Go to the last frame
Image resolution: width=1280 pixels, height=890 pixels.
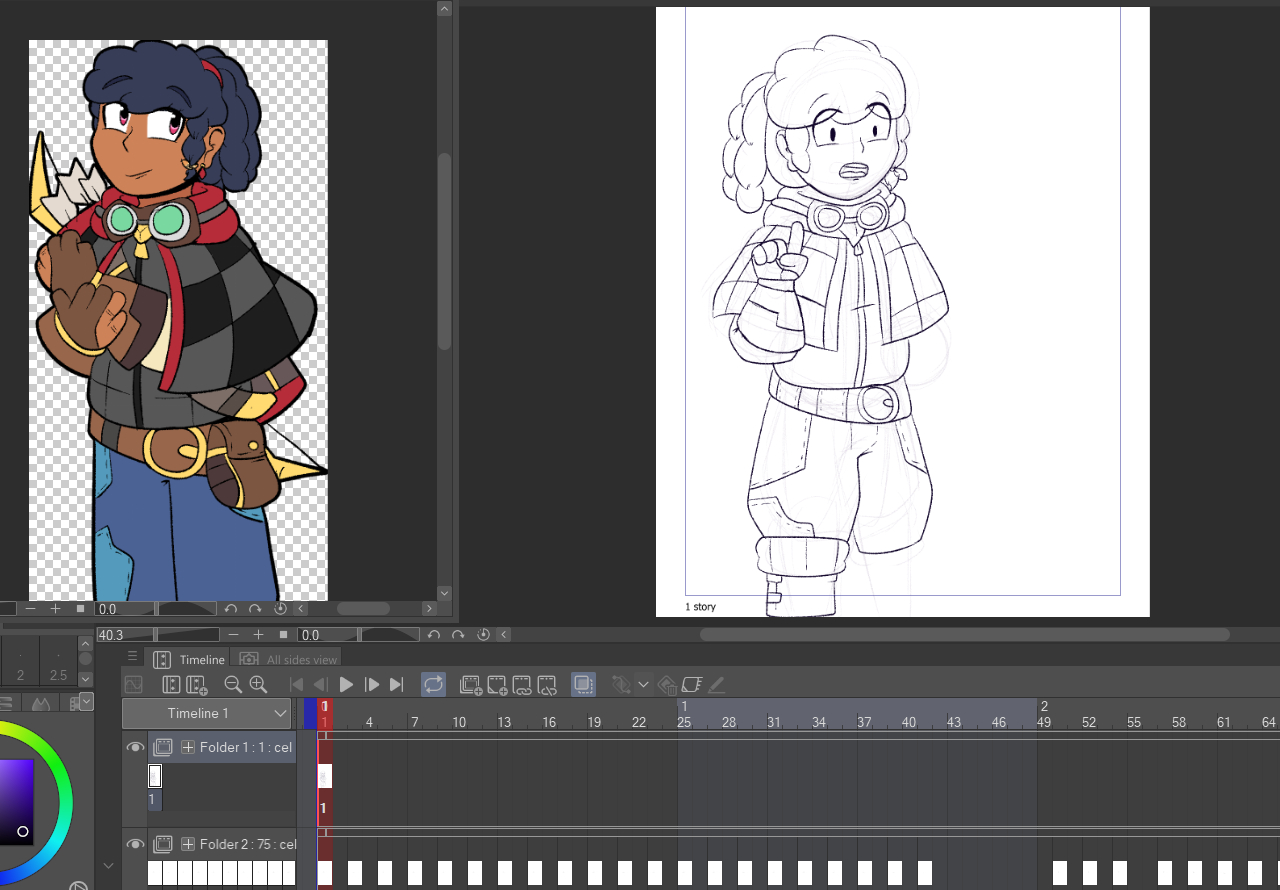(x=397, y=685)
